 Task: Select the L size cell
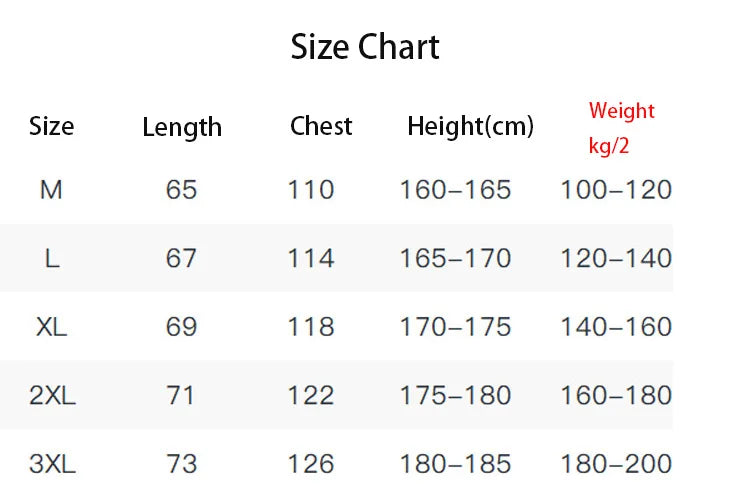coord(52,259)
